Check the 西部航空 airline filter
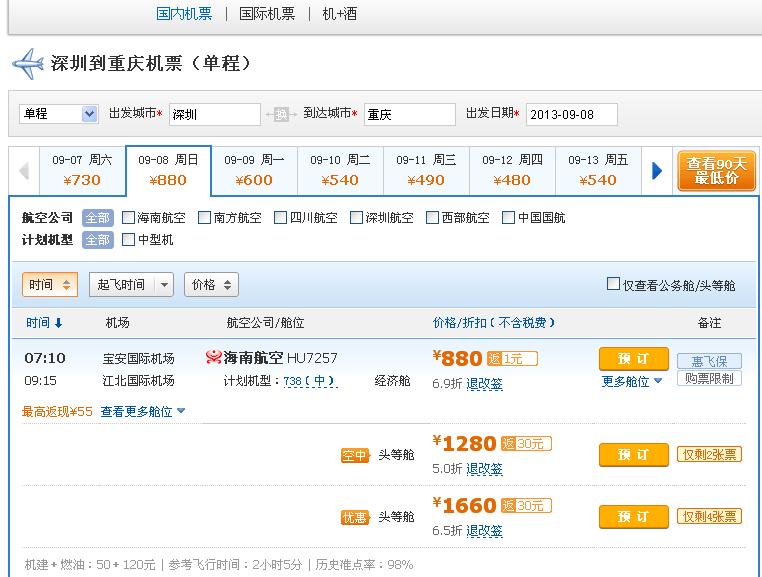Image resolution: width=762 pixels, height=577 pixels. pos(433,217)
